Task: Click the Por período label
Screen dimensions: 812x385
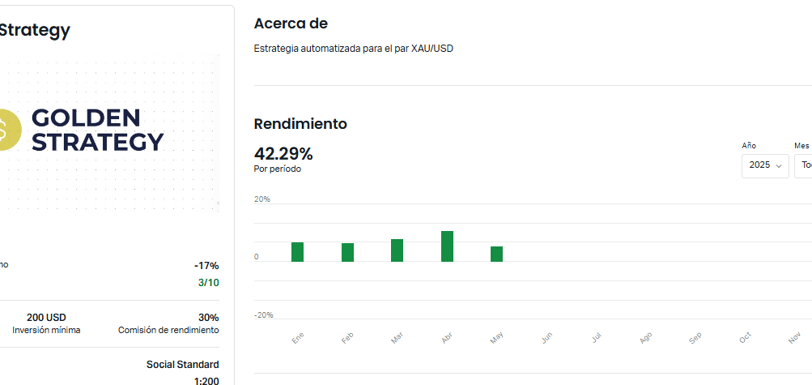Action: click(x=277, y=169)
